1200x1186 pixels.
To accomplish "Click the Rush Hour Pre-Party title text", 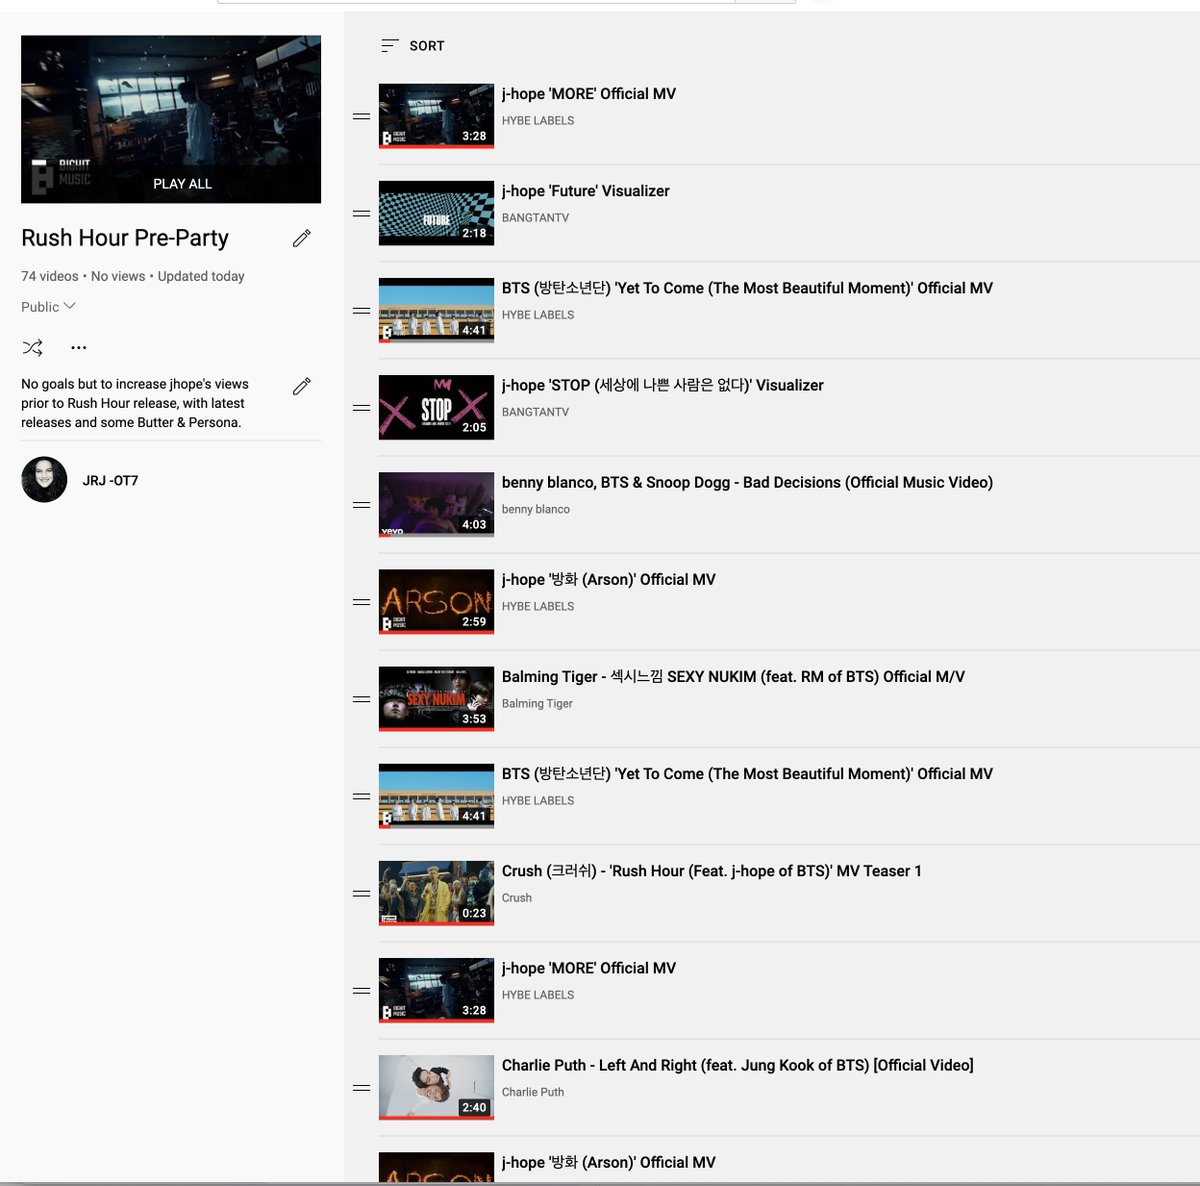I will (125, 238).
